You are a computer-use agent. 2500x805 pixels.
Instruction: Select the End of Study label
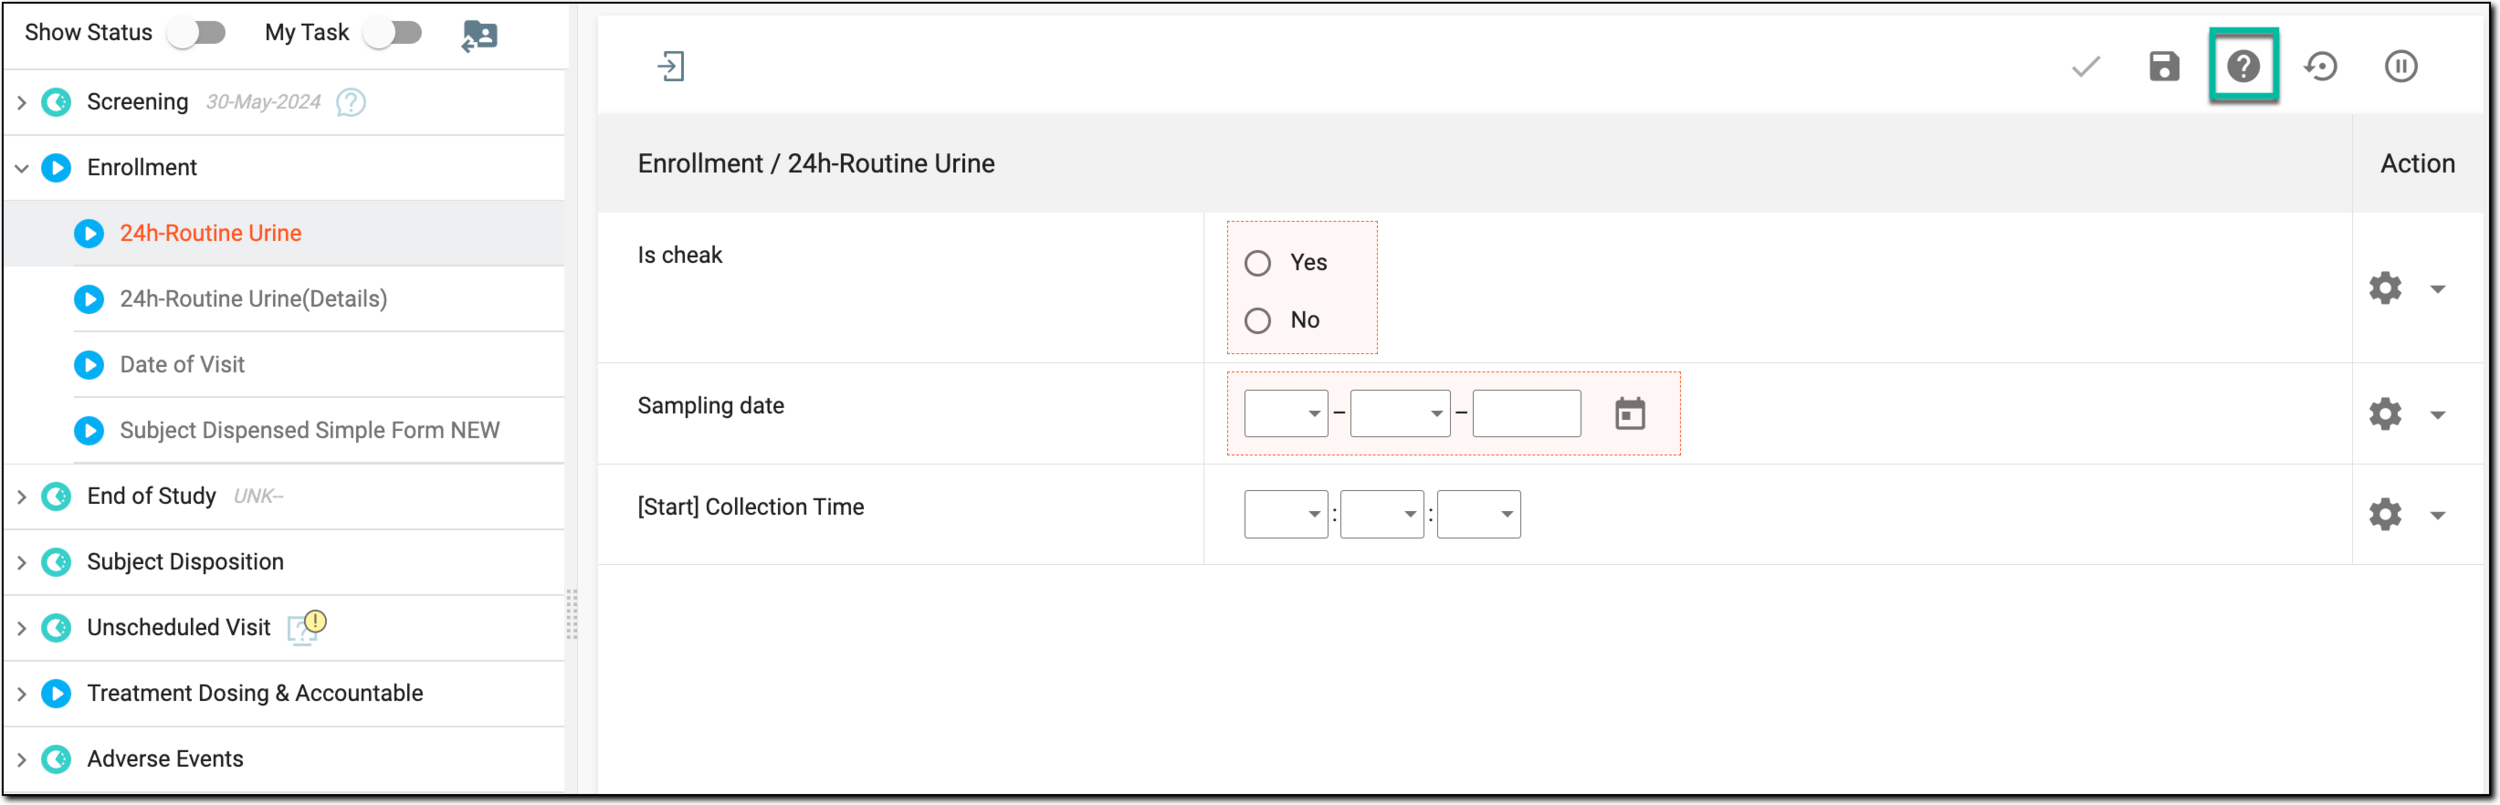coord(152,496)
